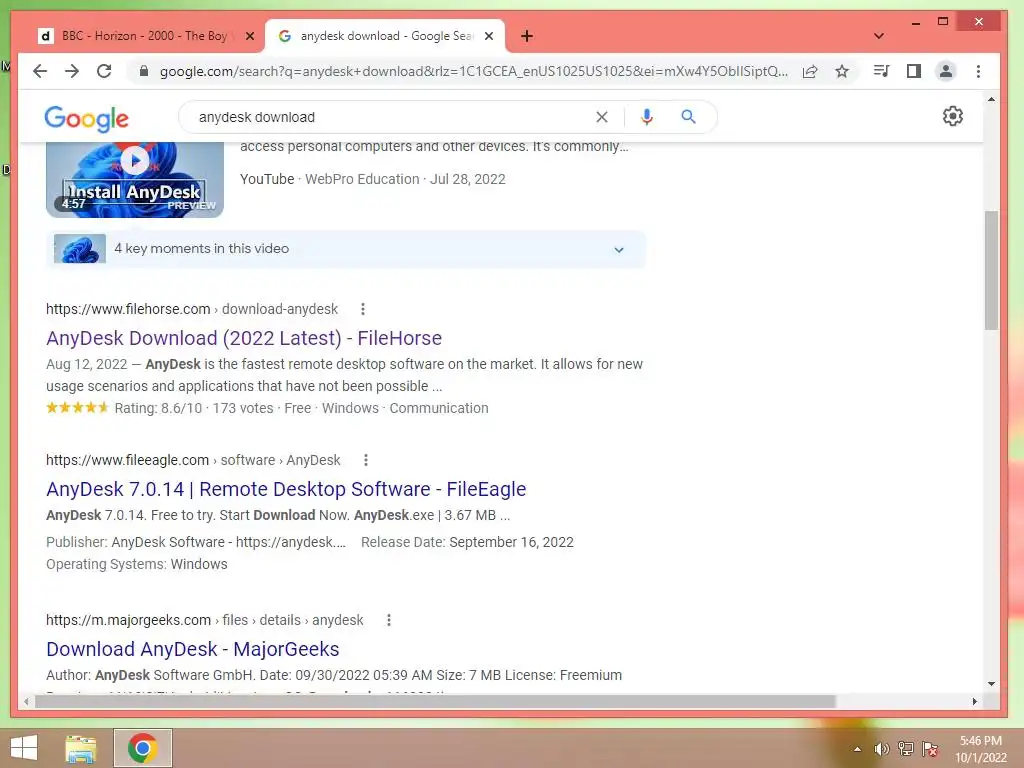This screenshot has width=1024, height=768.
Task: Open the network icon in tray
Action: 905,749
